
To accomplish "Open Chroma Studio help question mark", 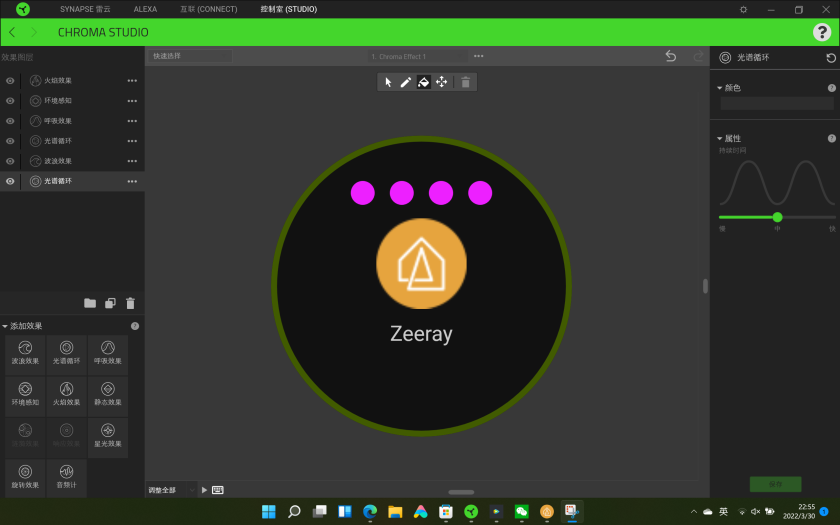I will (x=822, y=32).
